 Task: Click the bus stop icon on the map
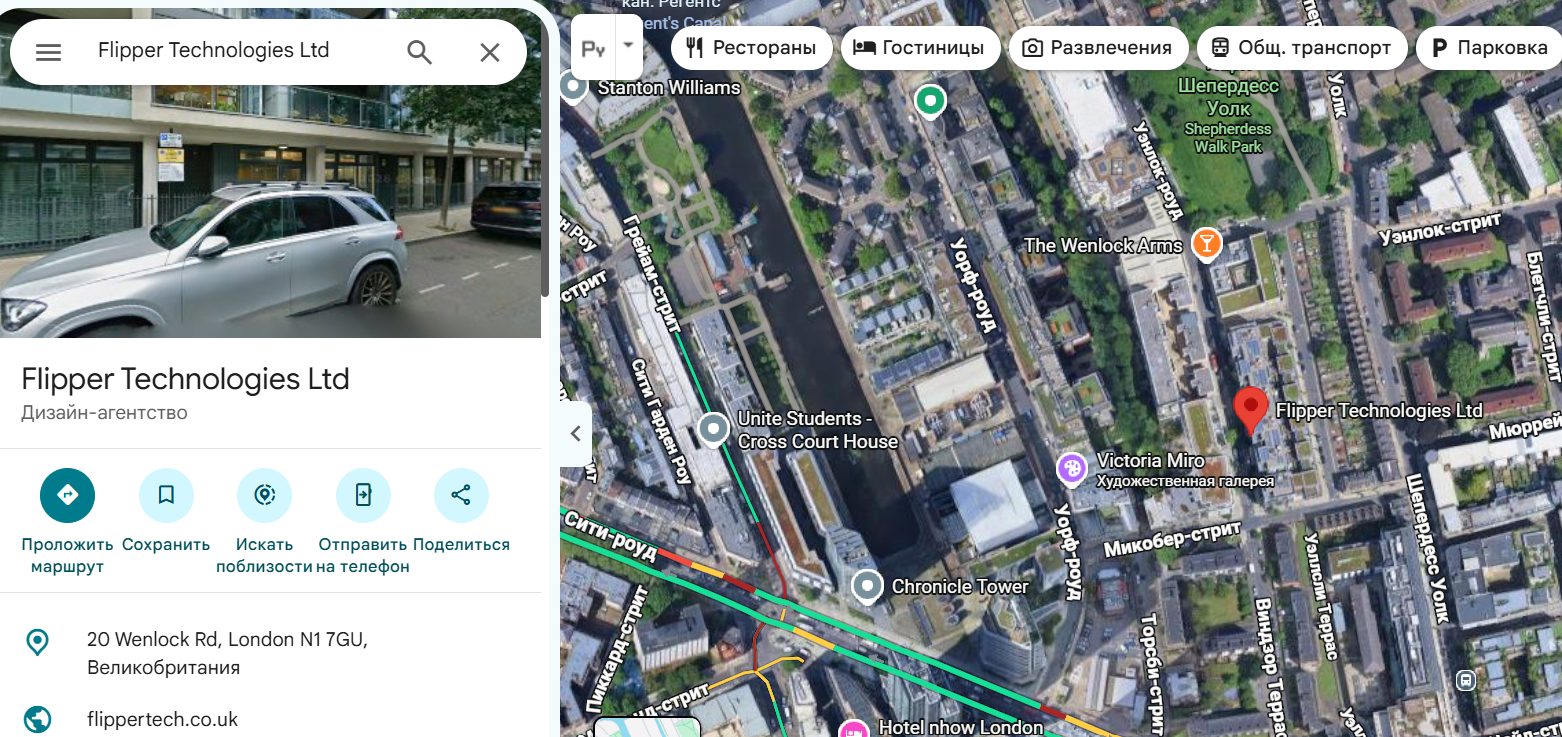click(x=1466, y=680)
